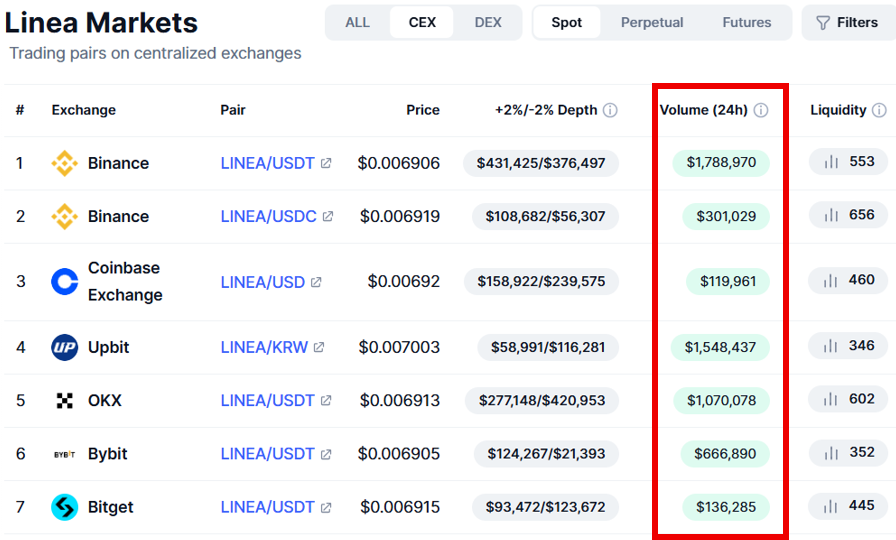Screen dimensions: 896x540
Task: Click depth value $93,472/$123,672
Action: pos(545,507)
